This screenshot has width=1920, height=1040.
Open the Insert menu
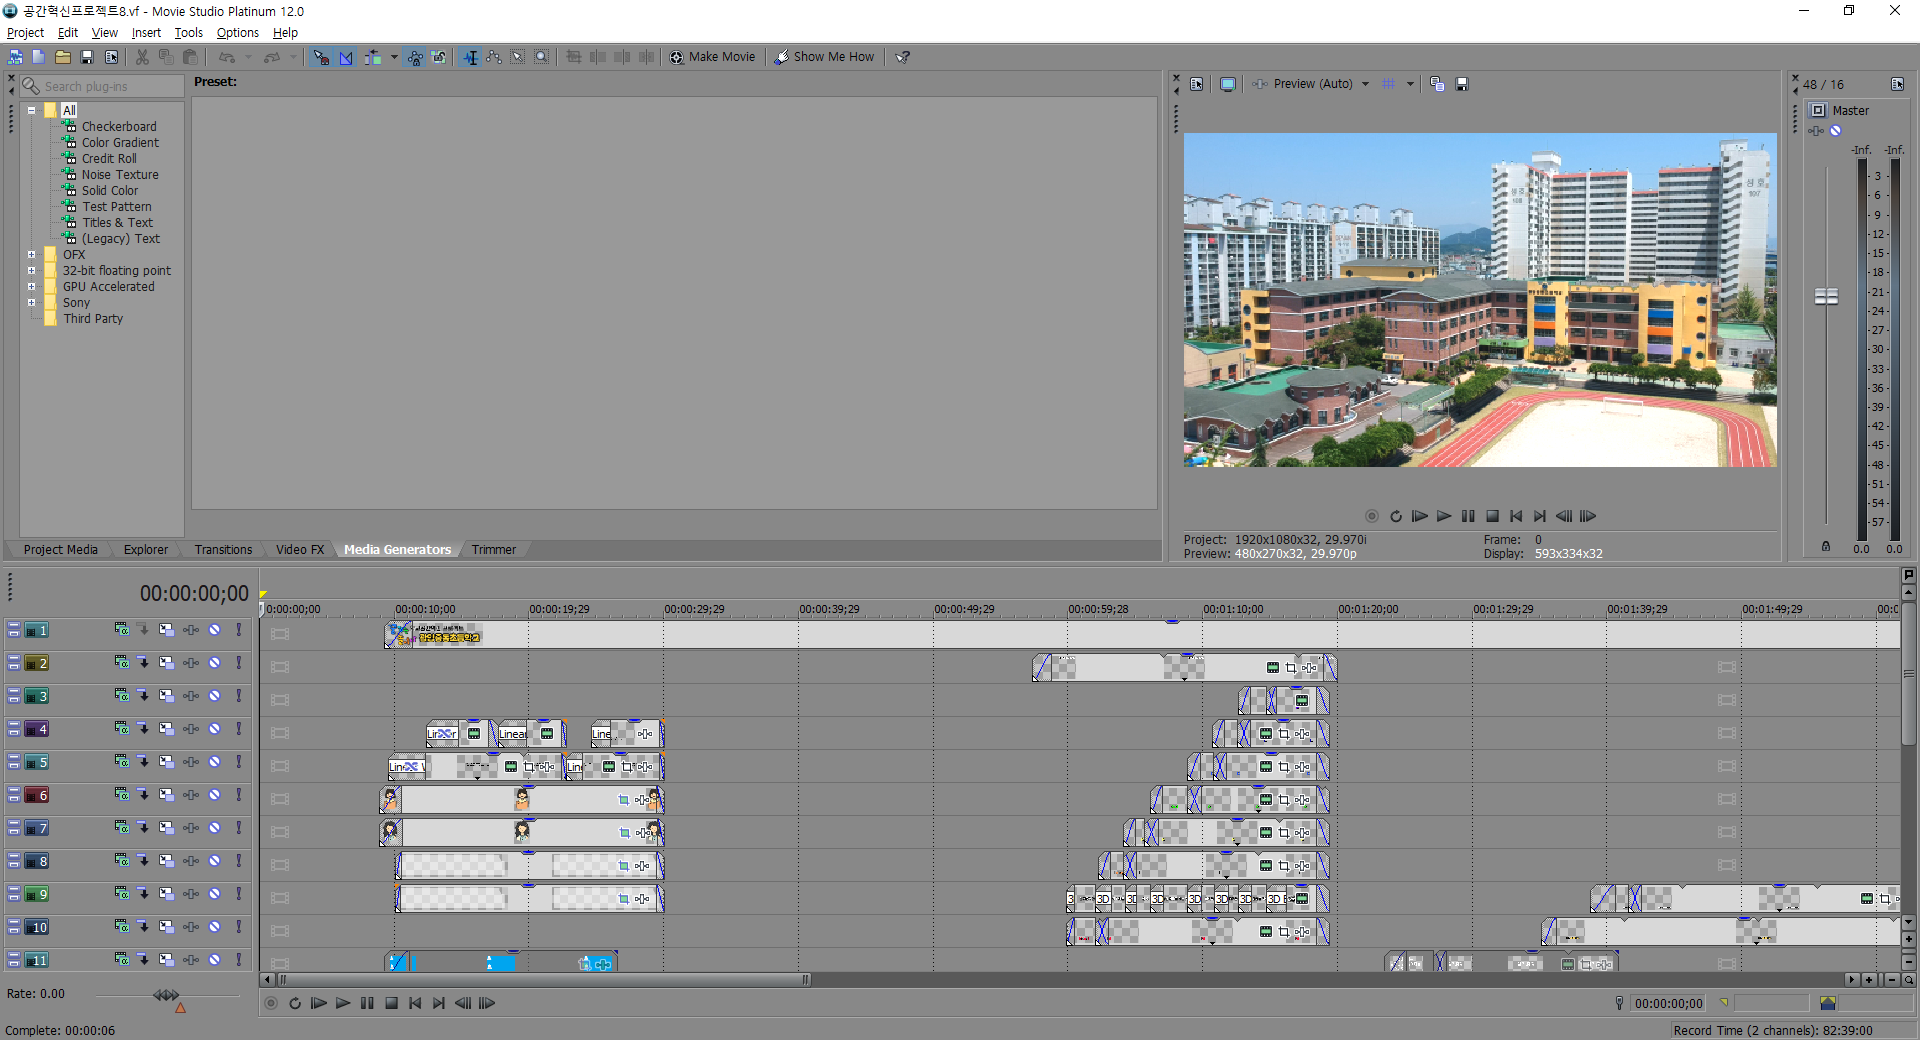pyautogui.click(x=146, y=33)
